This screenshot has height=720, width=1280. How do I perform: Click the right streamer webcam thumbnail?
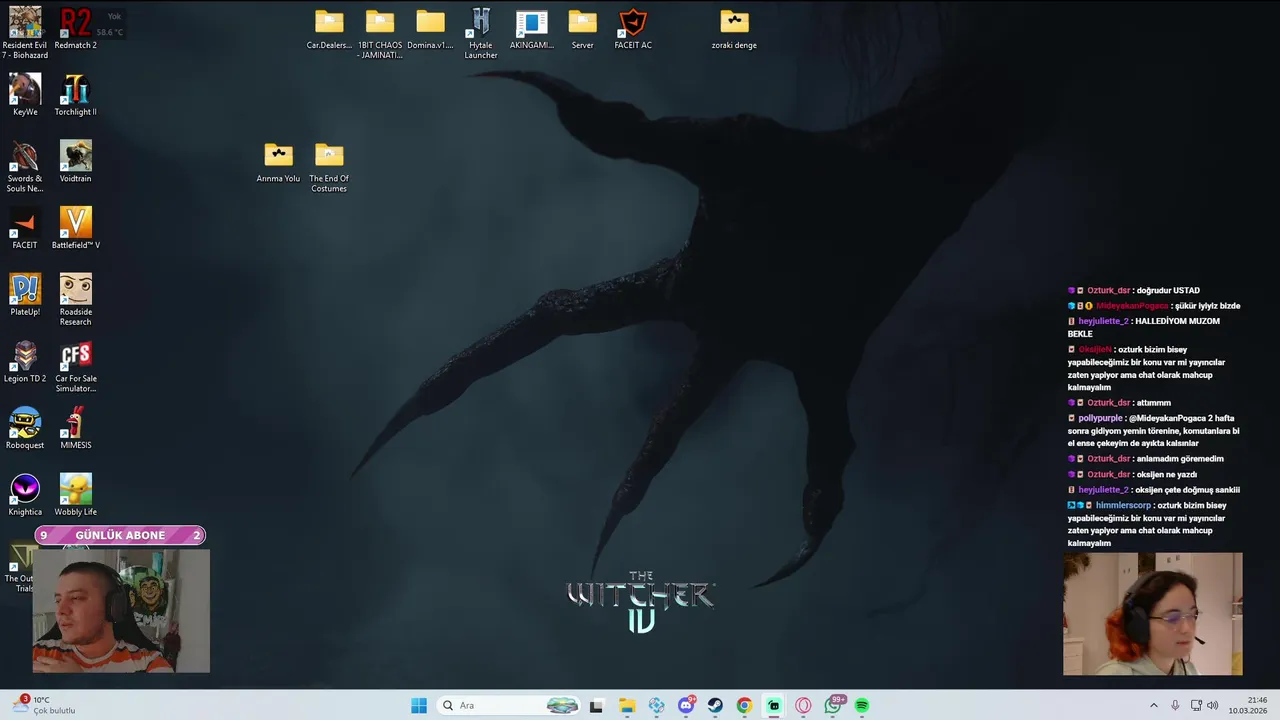(1152, 614)
